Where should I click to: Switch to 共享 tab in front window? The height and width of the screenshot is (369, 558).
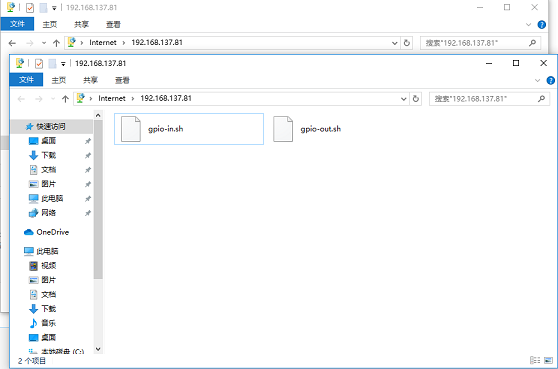tap(90, 80)
